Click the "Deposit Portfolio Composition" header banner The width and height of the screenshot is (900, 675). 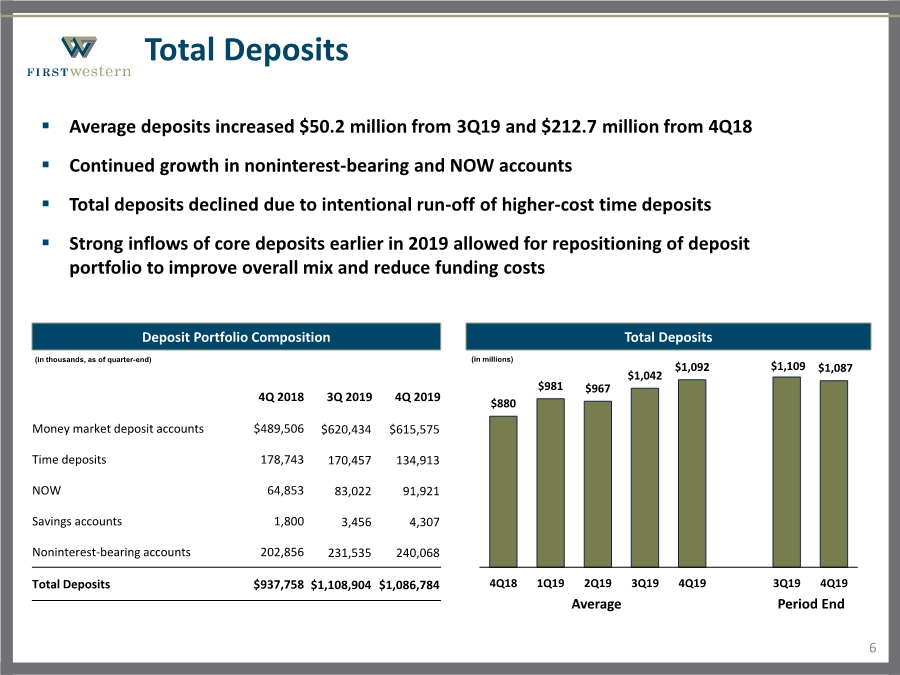point(236,337)
